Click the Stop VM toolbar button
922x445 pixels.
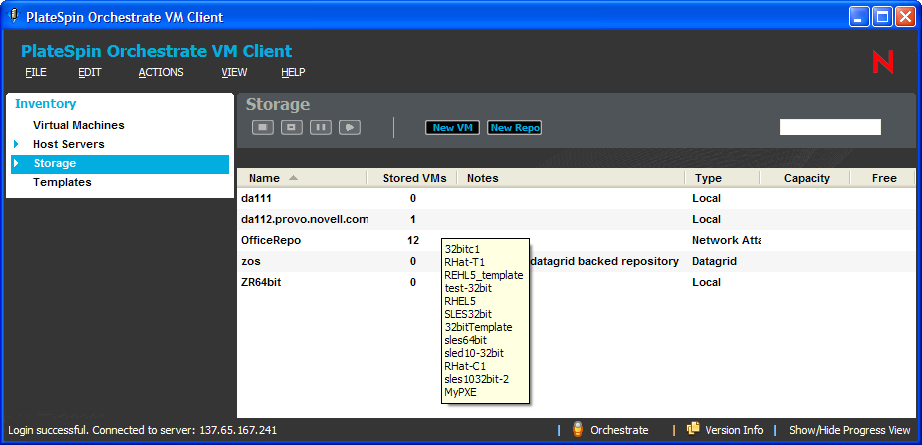coord(263,127)
